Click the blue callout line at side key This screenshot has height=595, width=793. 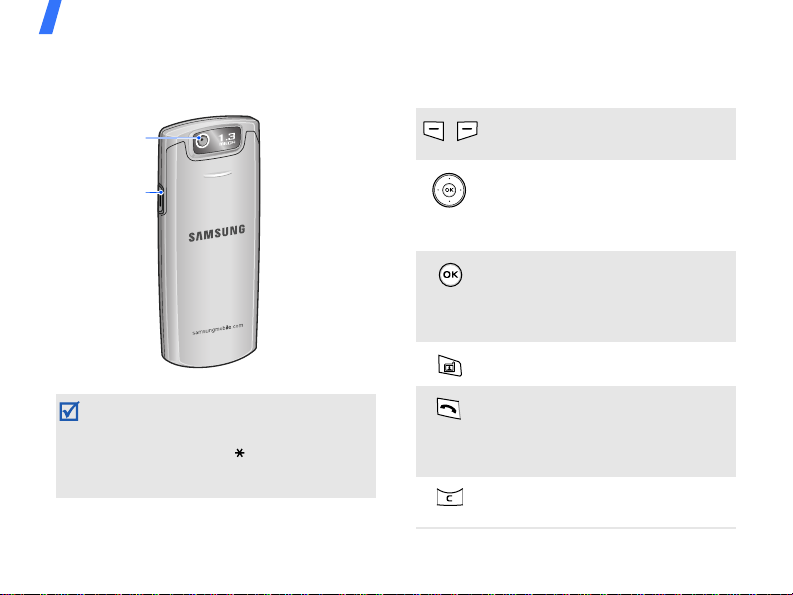[154, 192]
